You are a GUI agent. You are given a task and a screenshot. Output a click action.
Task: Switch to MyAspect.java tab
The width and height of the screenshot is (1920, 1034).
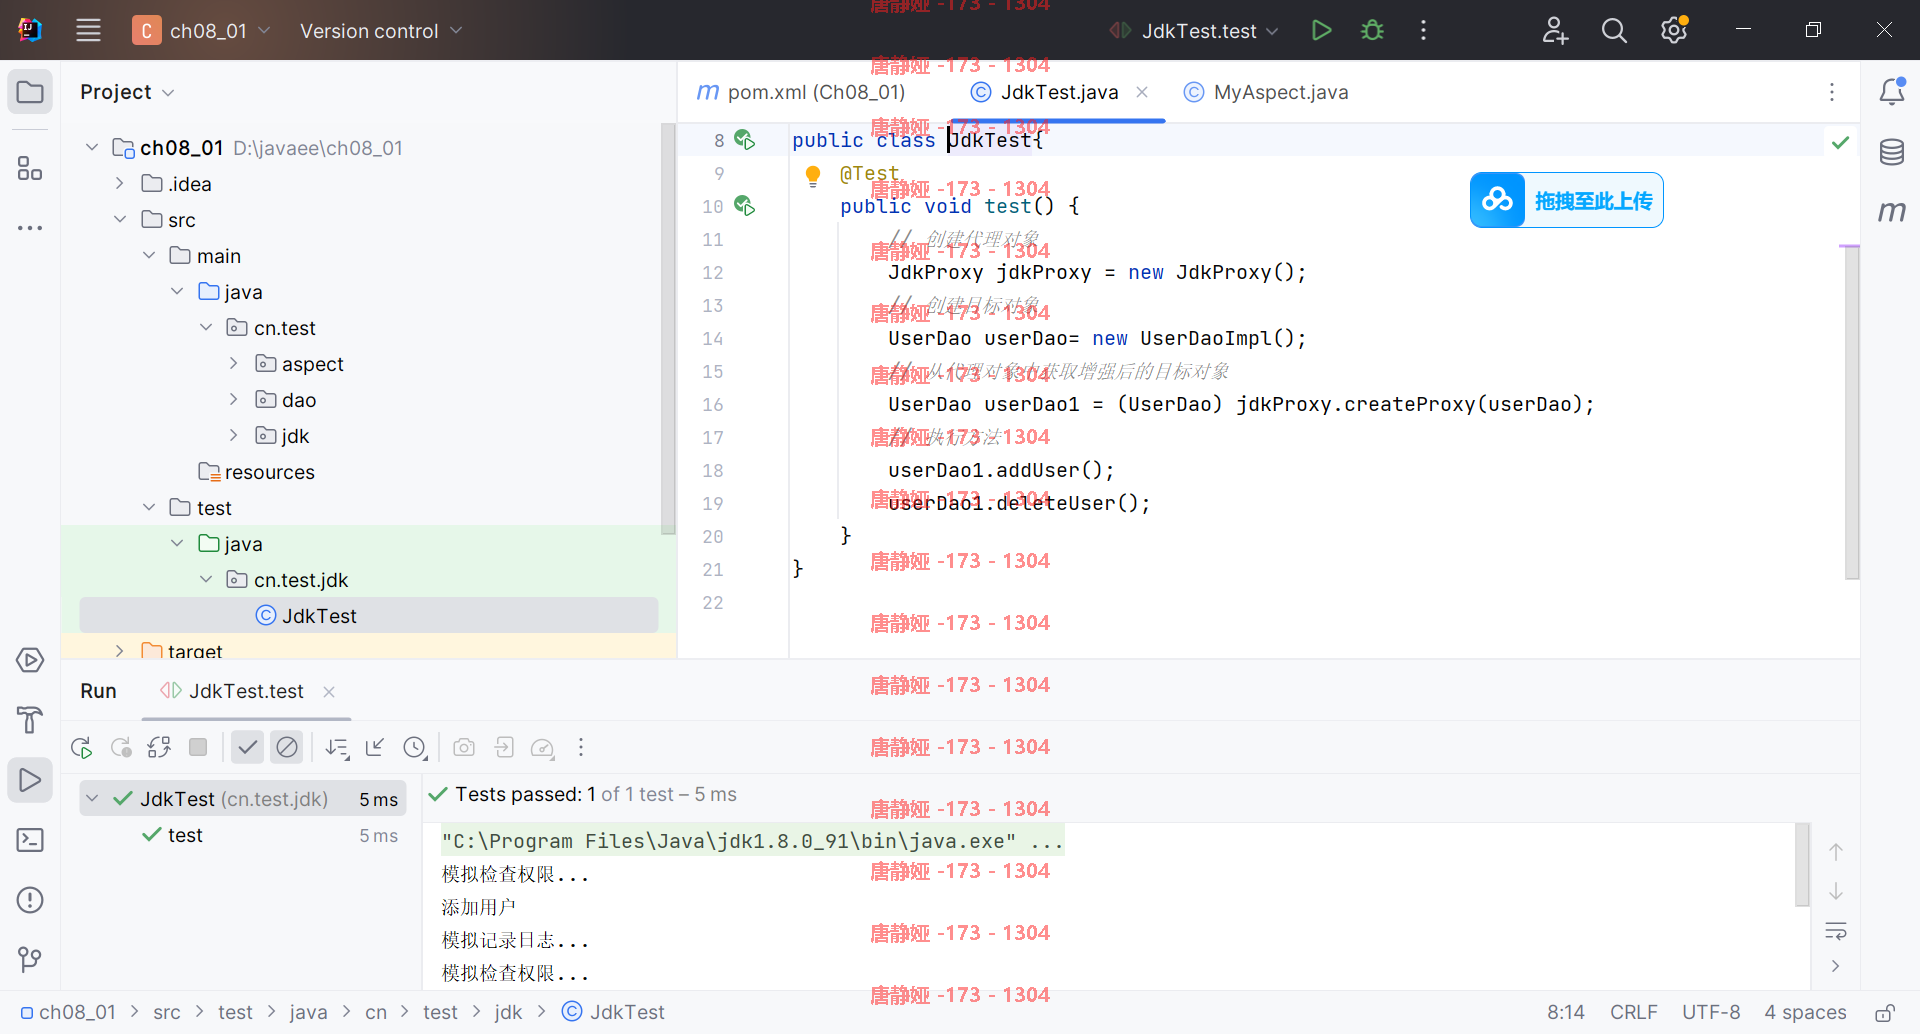point(1266,92)
